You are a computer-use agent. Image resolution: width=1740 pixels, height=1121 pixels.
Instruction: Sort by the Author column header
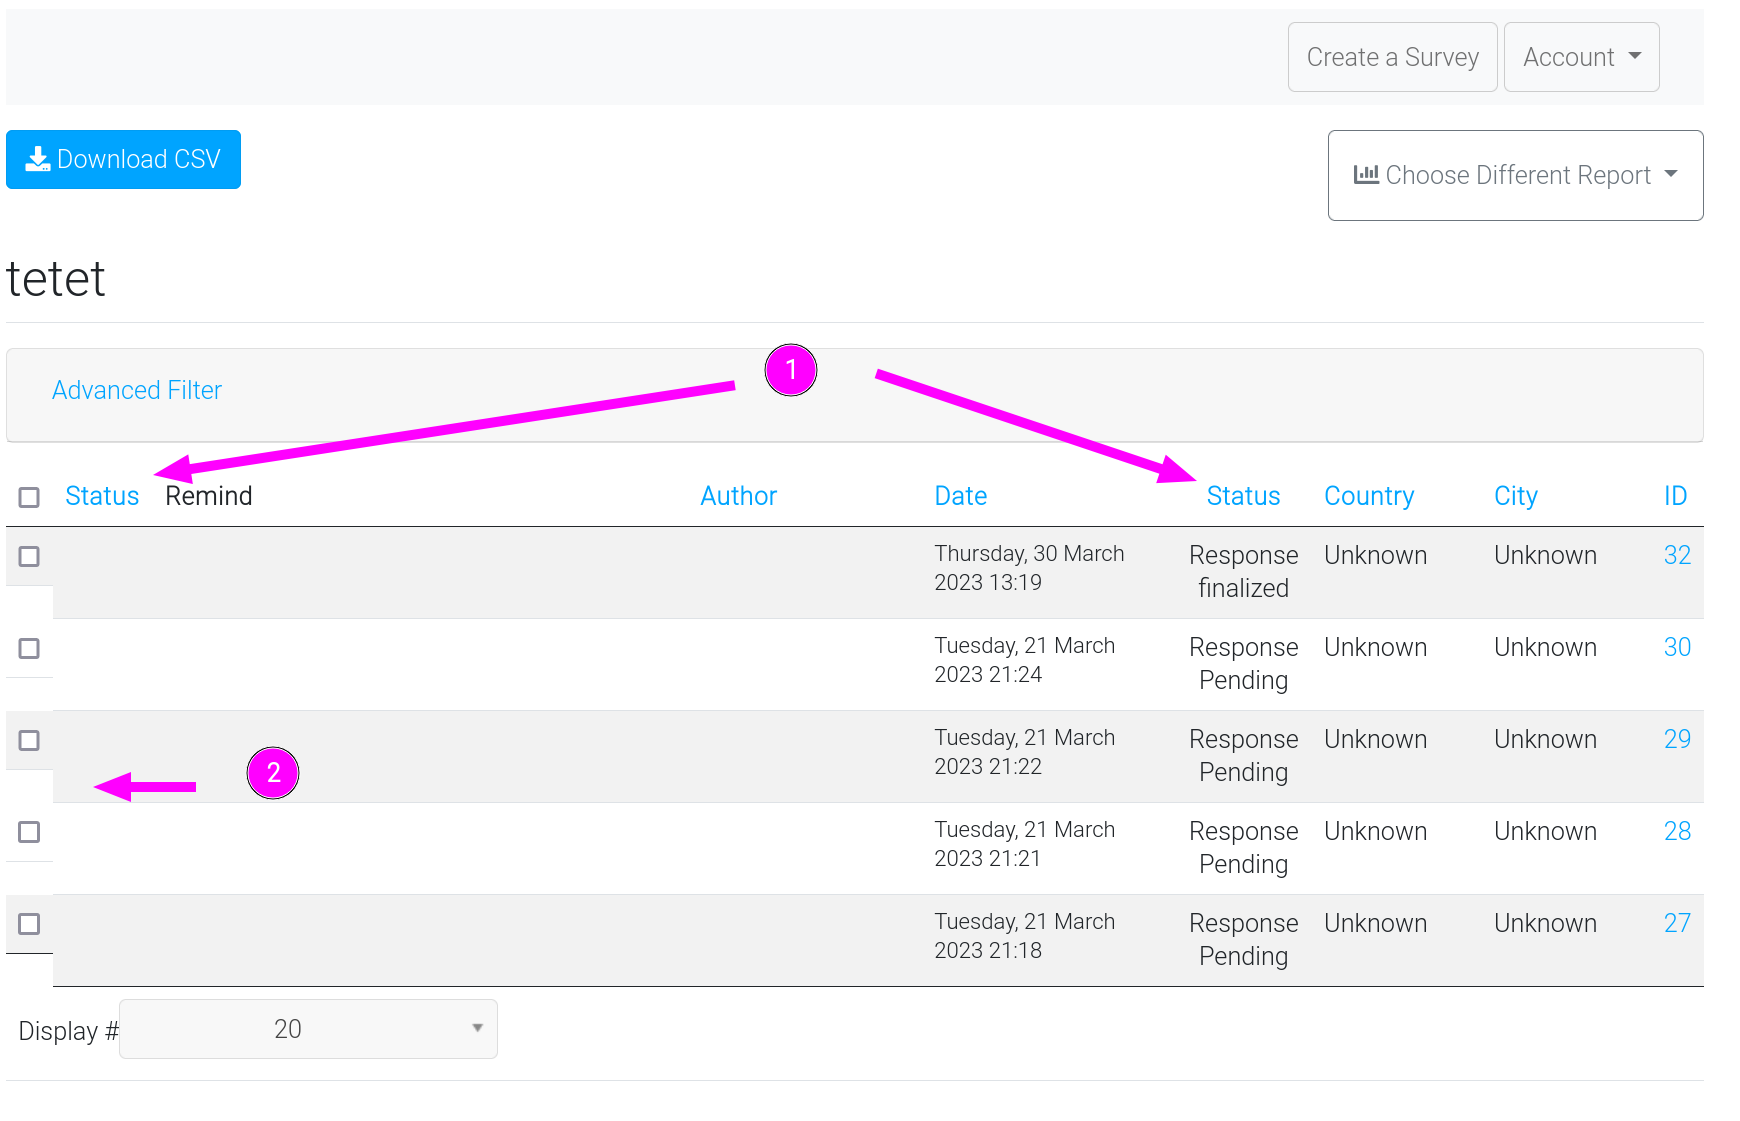pyautogui.click(x=738, y=496)
